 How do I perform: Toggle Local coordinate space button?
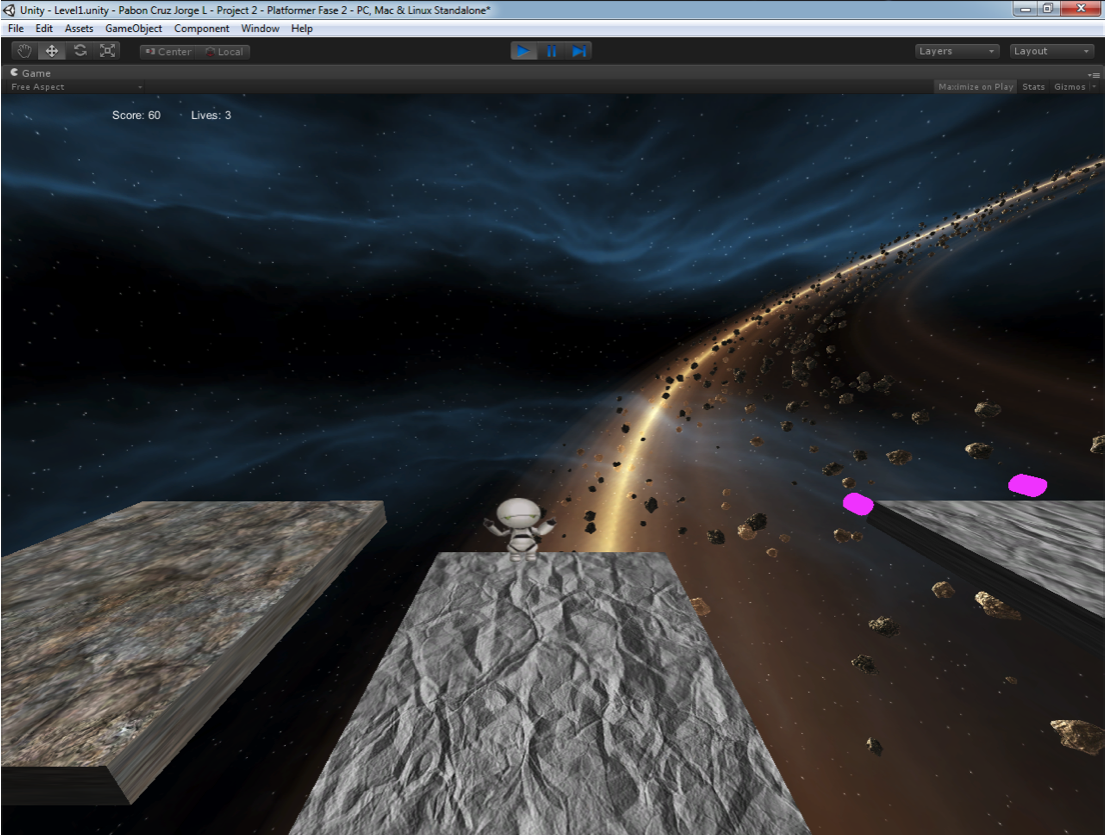click(224, 52)
